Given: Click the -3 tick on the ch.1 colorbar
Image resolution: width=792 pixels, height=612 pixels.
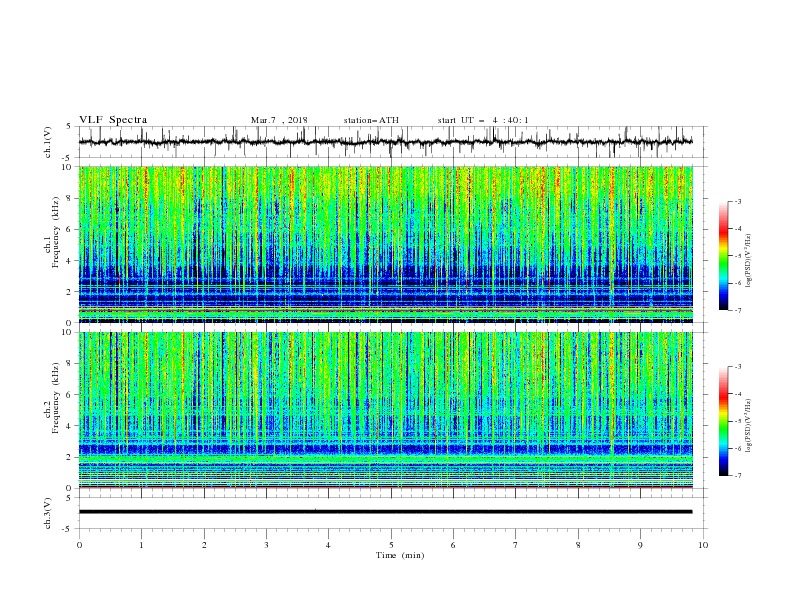Looking at the screenshot, I should click(x=738, y=201).
